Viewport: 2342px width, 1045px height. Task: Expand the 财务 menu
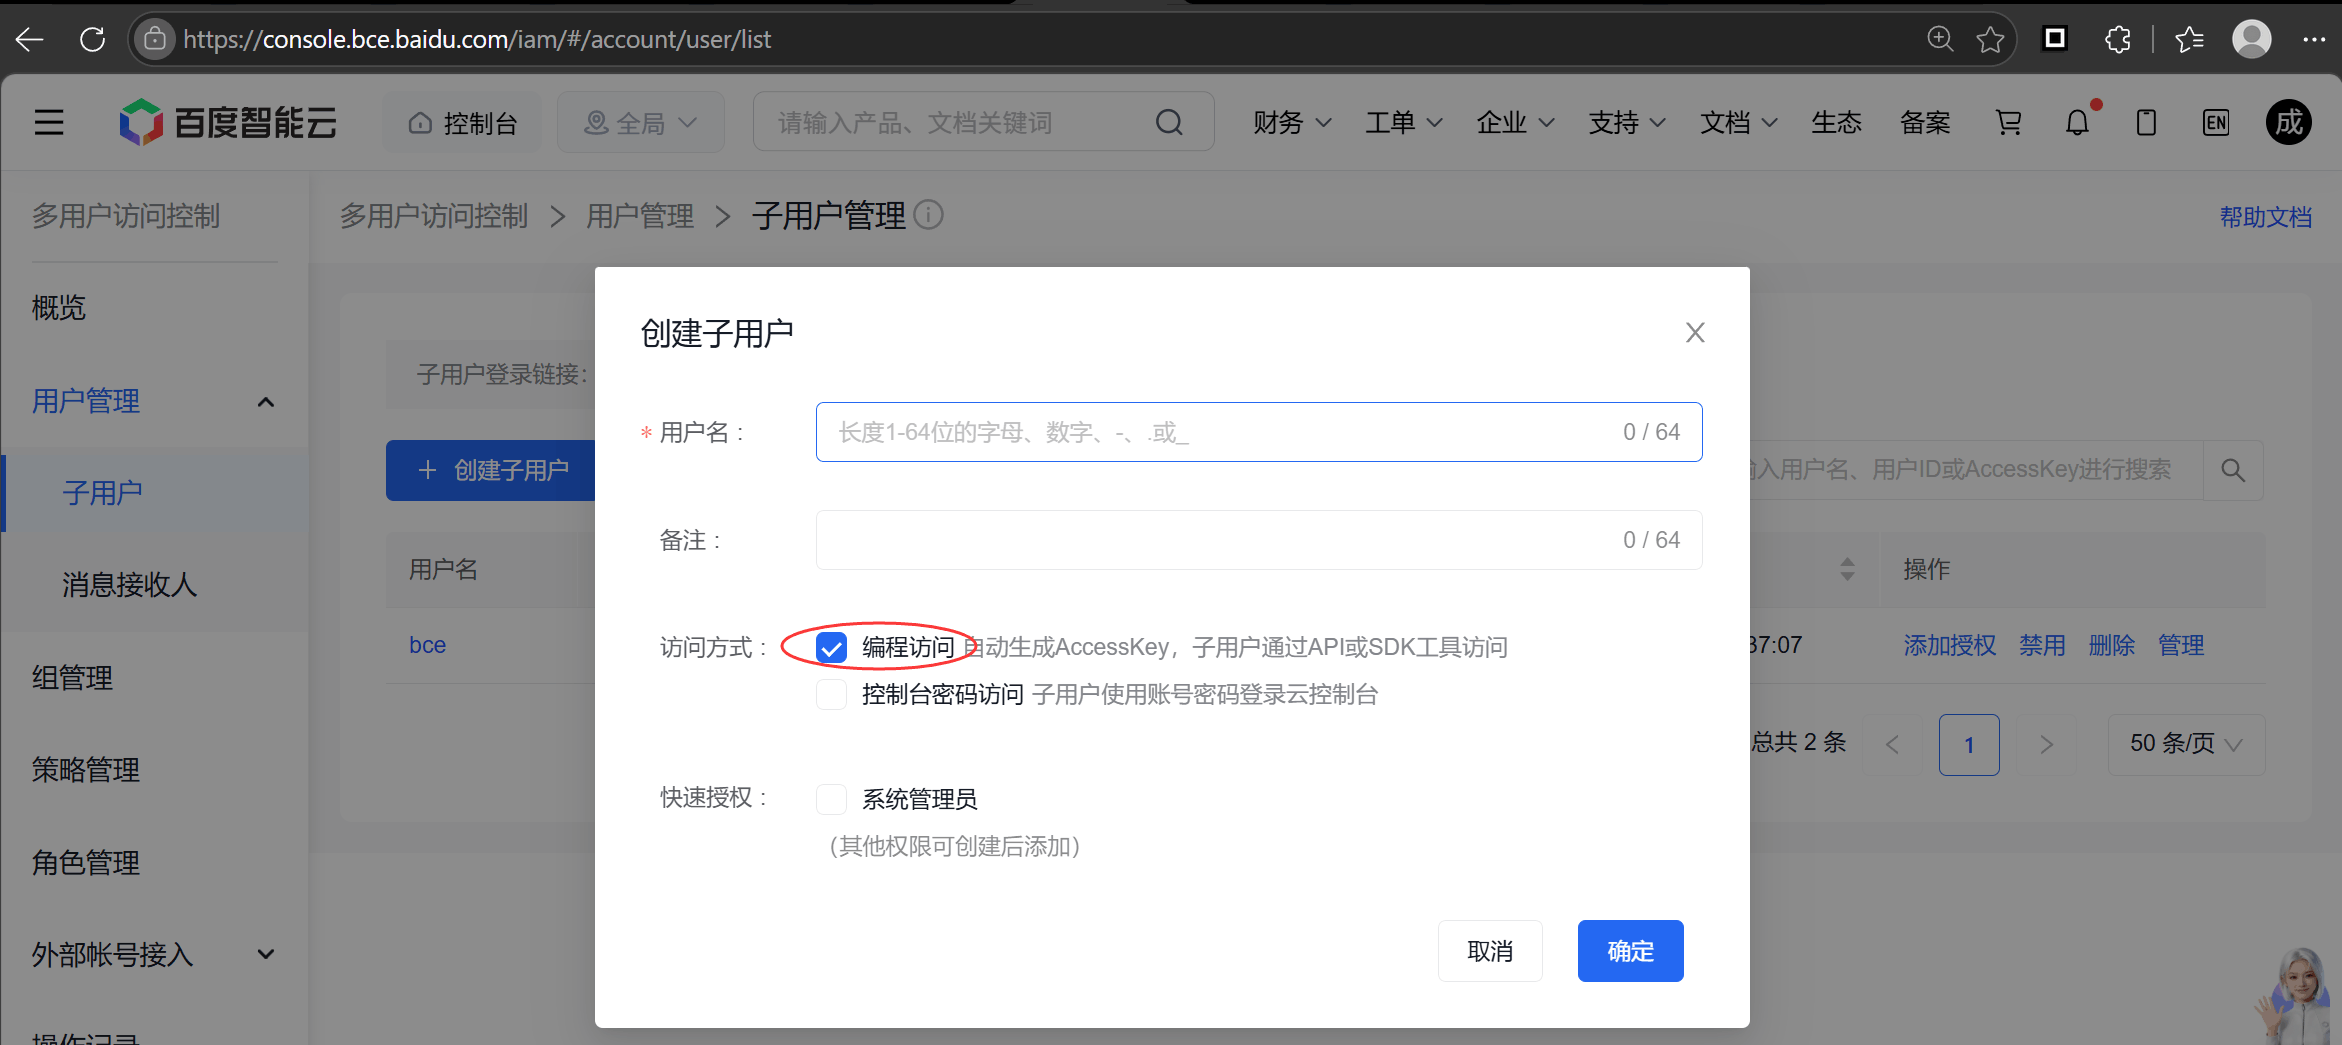[1292, 122]
